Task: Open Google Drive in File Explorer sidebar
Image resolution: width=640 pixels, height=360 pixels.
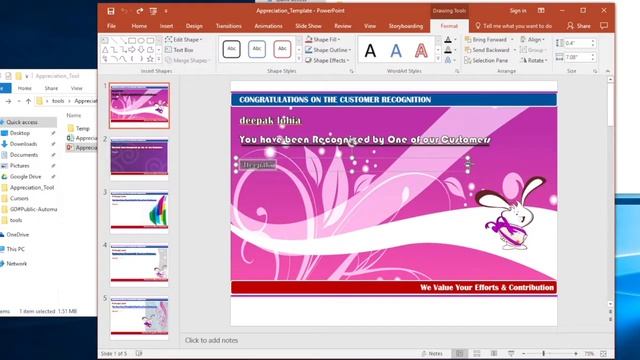Action: coord(25,177)
